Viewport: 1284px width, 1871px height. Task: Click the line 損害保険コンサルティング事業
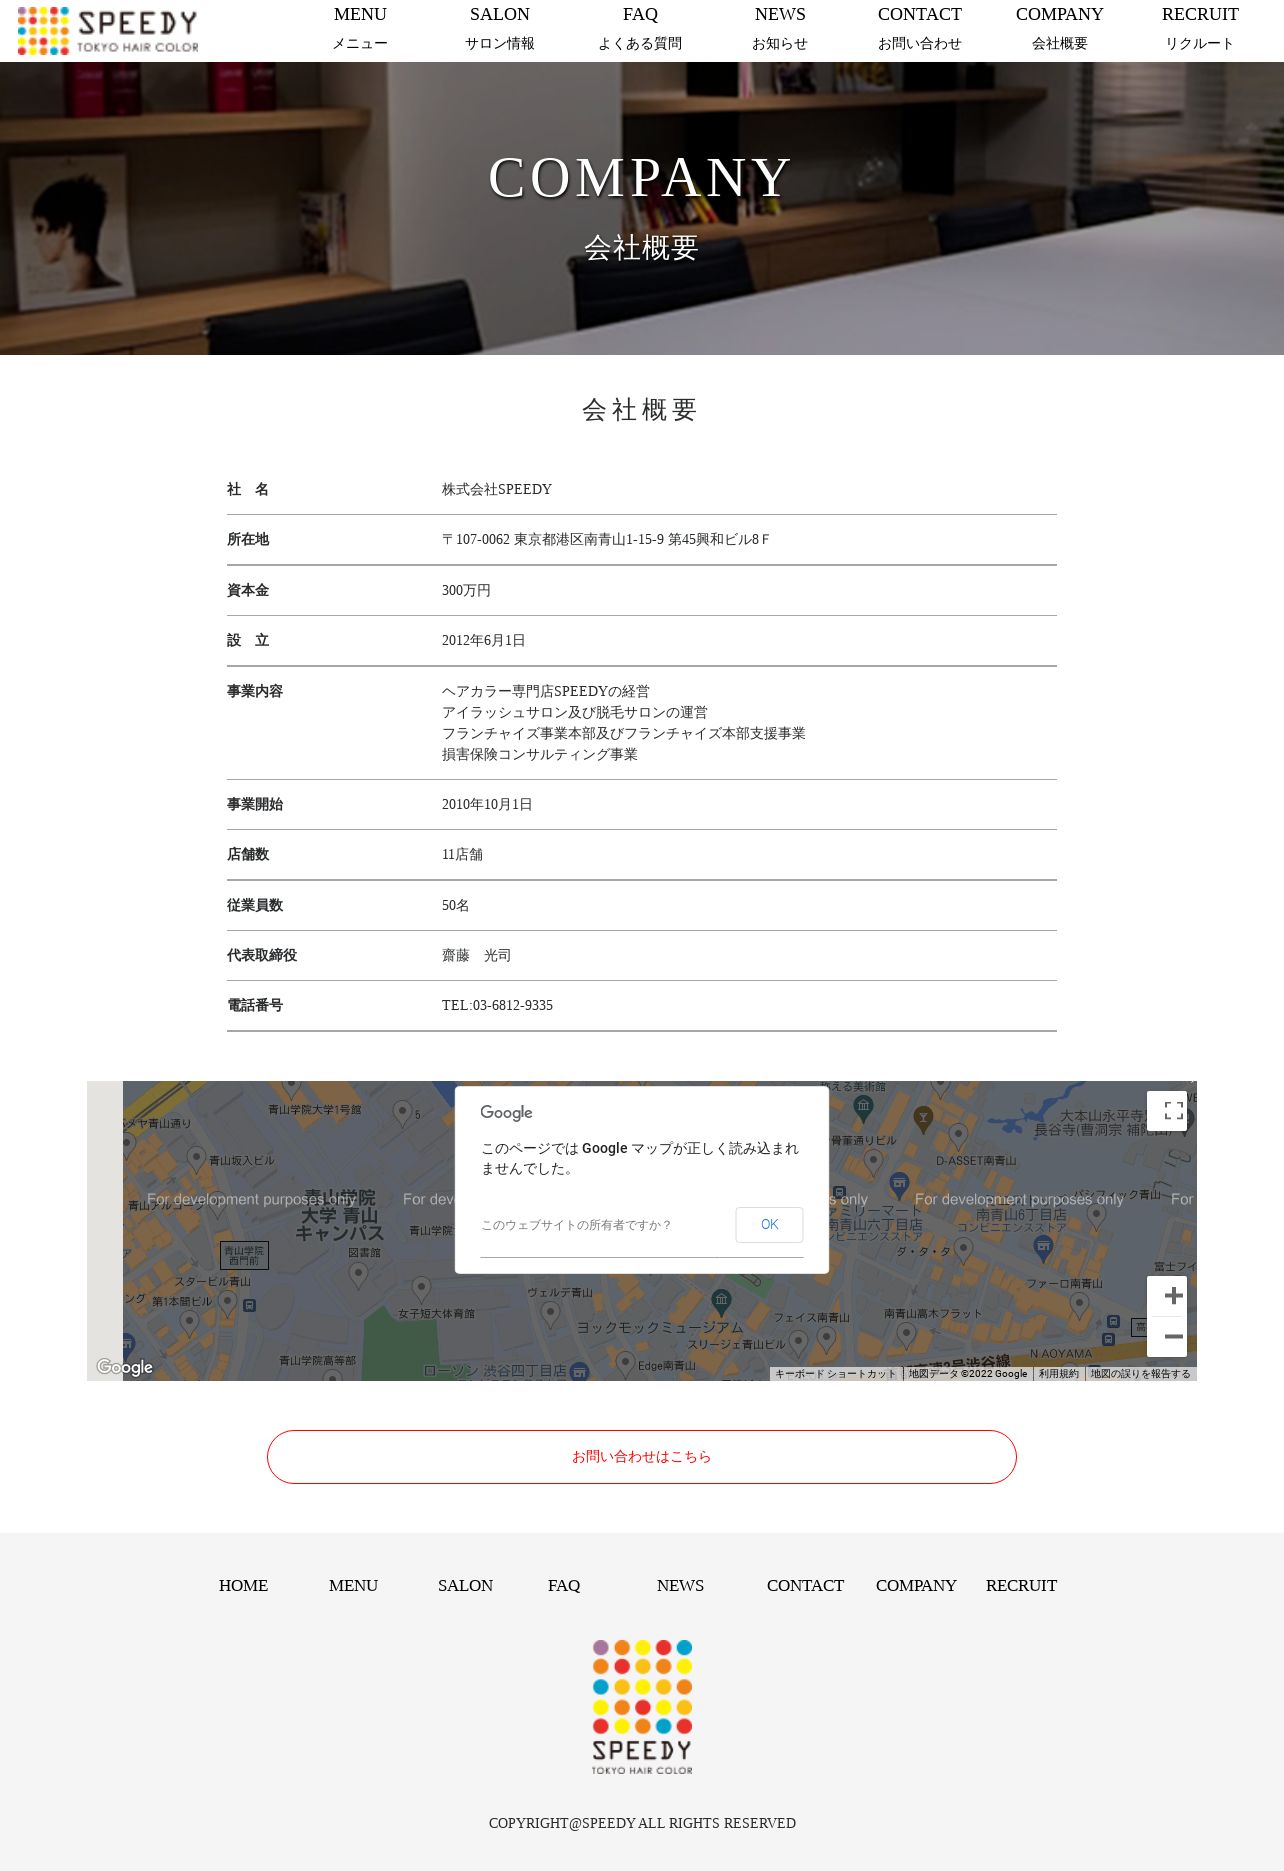540,754
